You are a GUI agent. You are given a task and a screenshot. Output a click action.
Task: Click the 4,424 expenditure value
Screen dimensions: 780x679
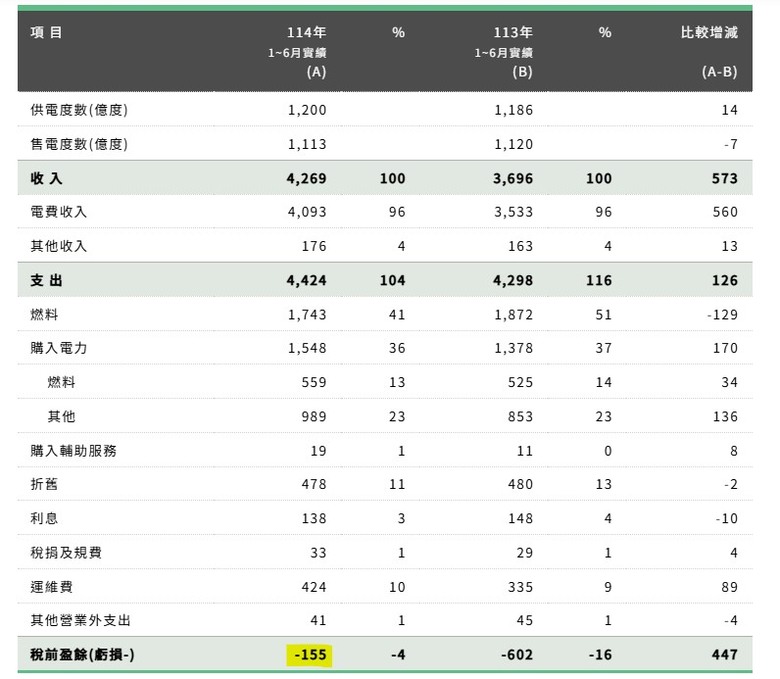(306, 281)
